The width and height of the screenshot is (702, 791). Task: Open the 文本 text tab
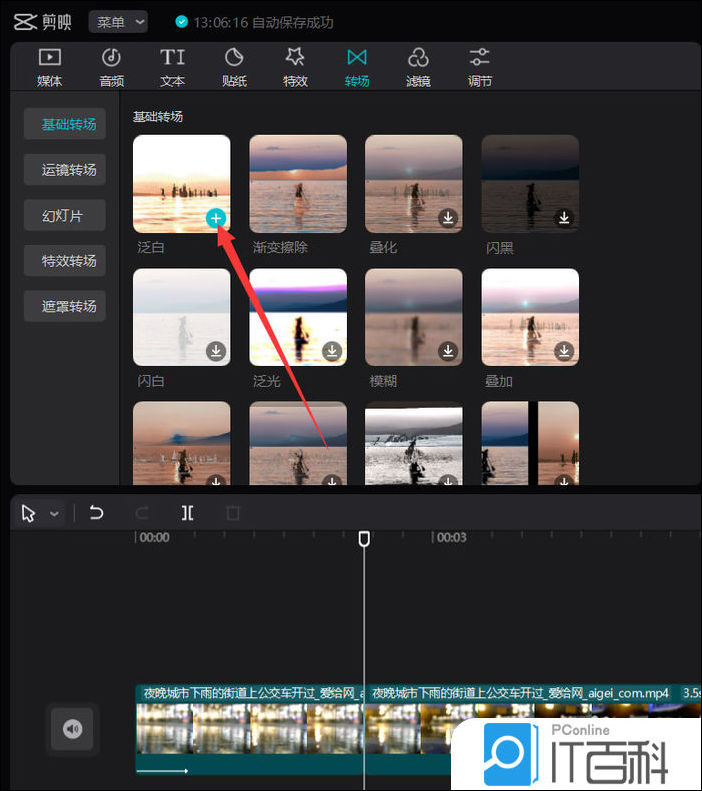click(x=172, y=67)
